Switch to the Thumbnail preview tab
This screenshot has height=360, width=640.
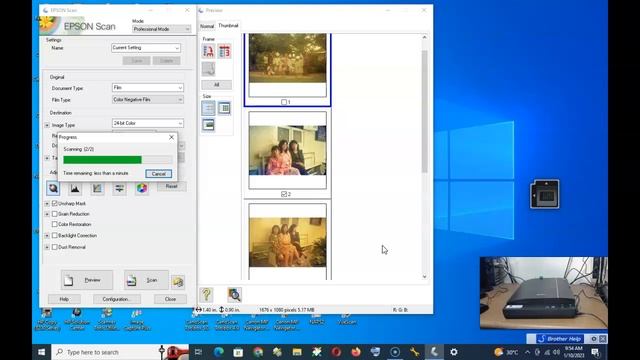[228, 25]
